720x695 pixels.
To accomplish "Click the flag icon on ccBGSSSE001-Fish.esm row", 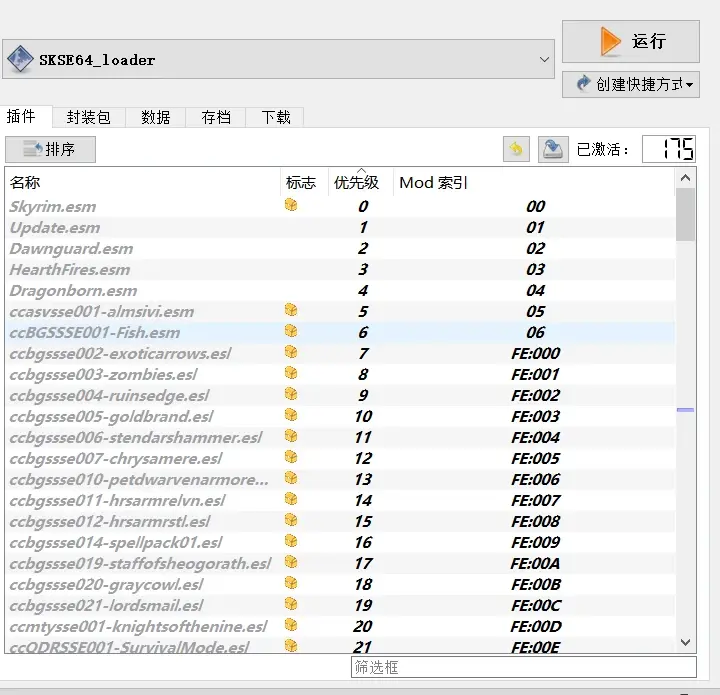I will (291, 331).
